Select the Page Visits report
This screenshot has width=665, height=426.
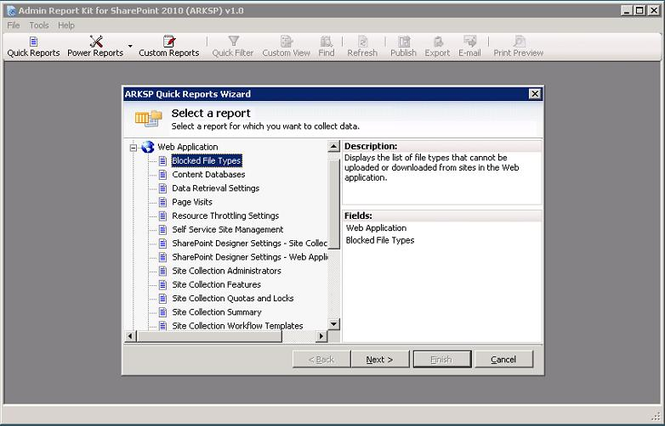pyautogui.click(x=192, y=202)
